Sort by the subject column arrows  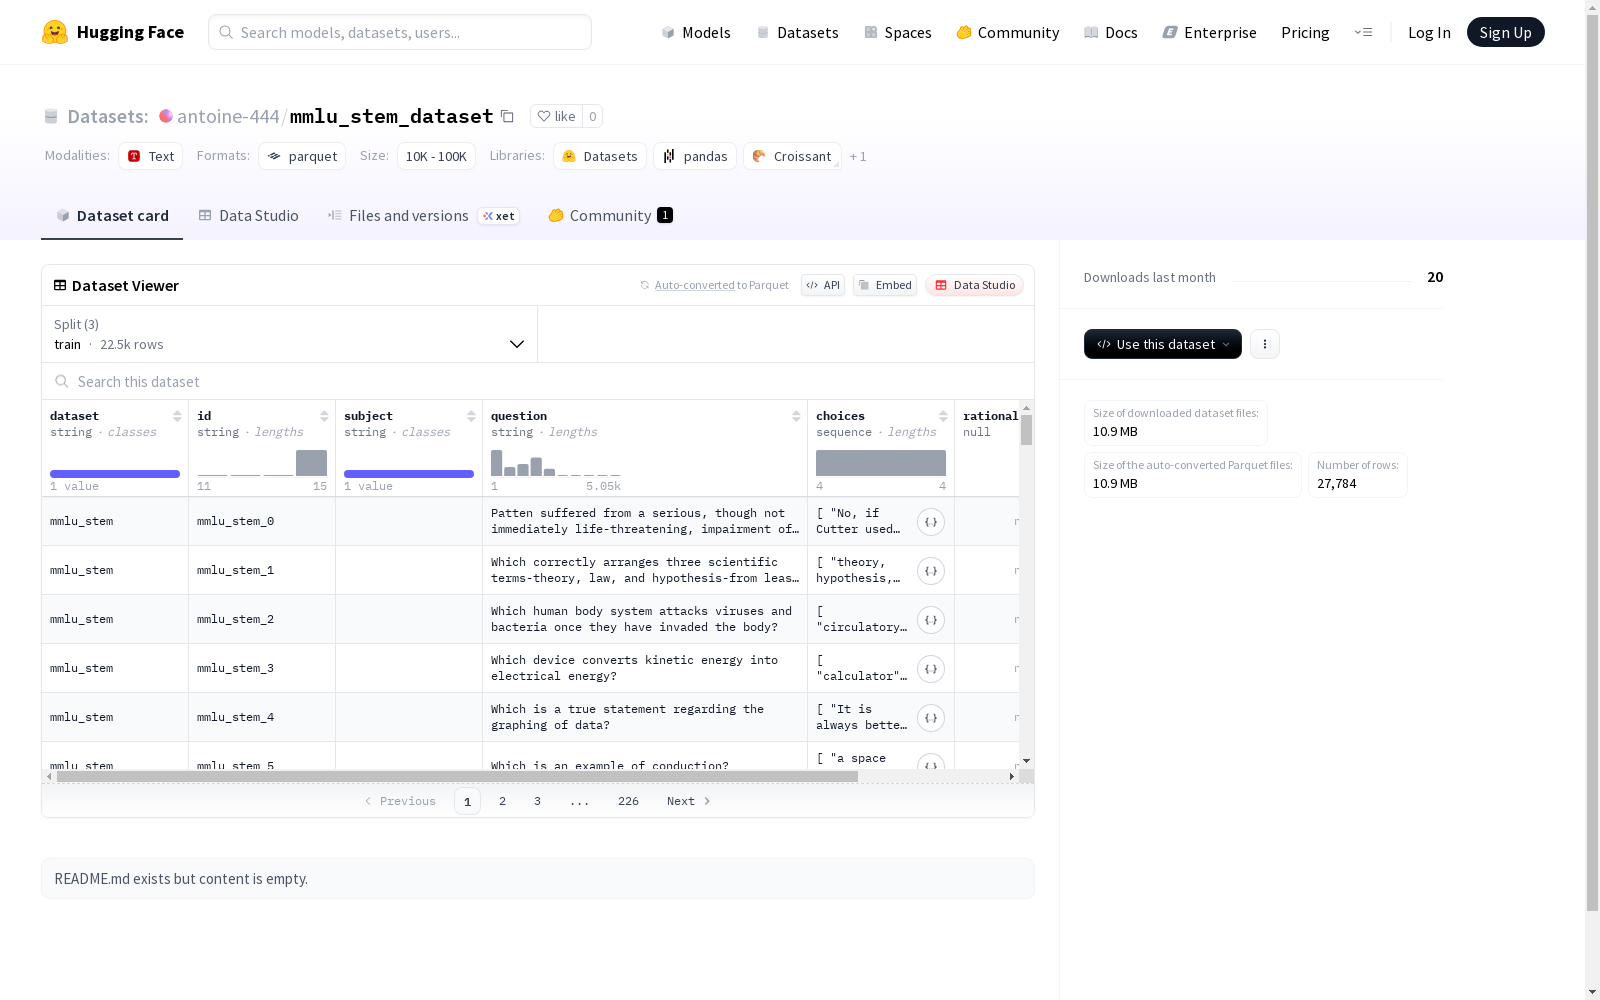click(x=471, y=416)
